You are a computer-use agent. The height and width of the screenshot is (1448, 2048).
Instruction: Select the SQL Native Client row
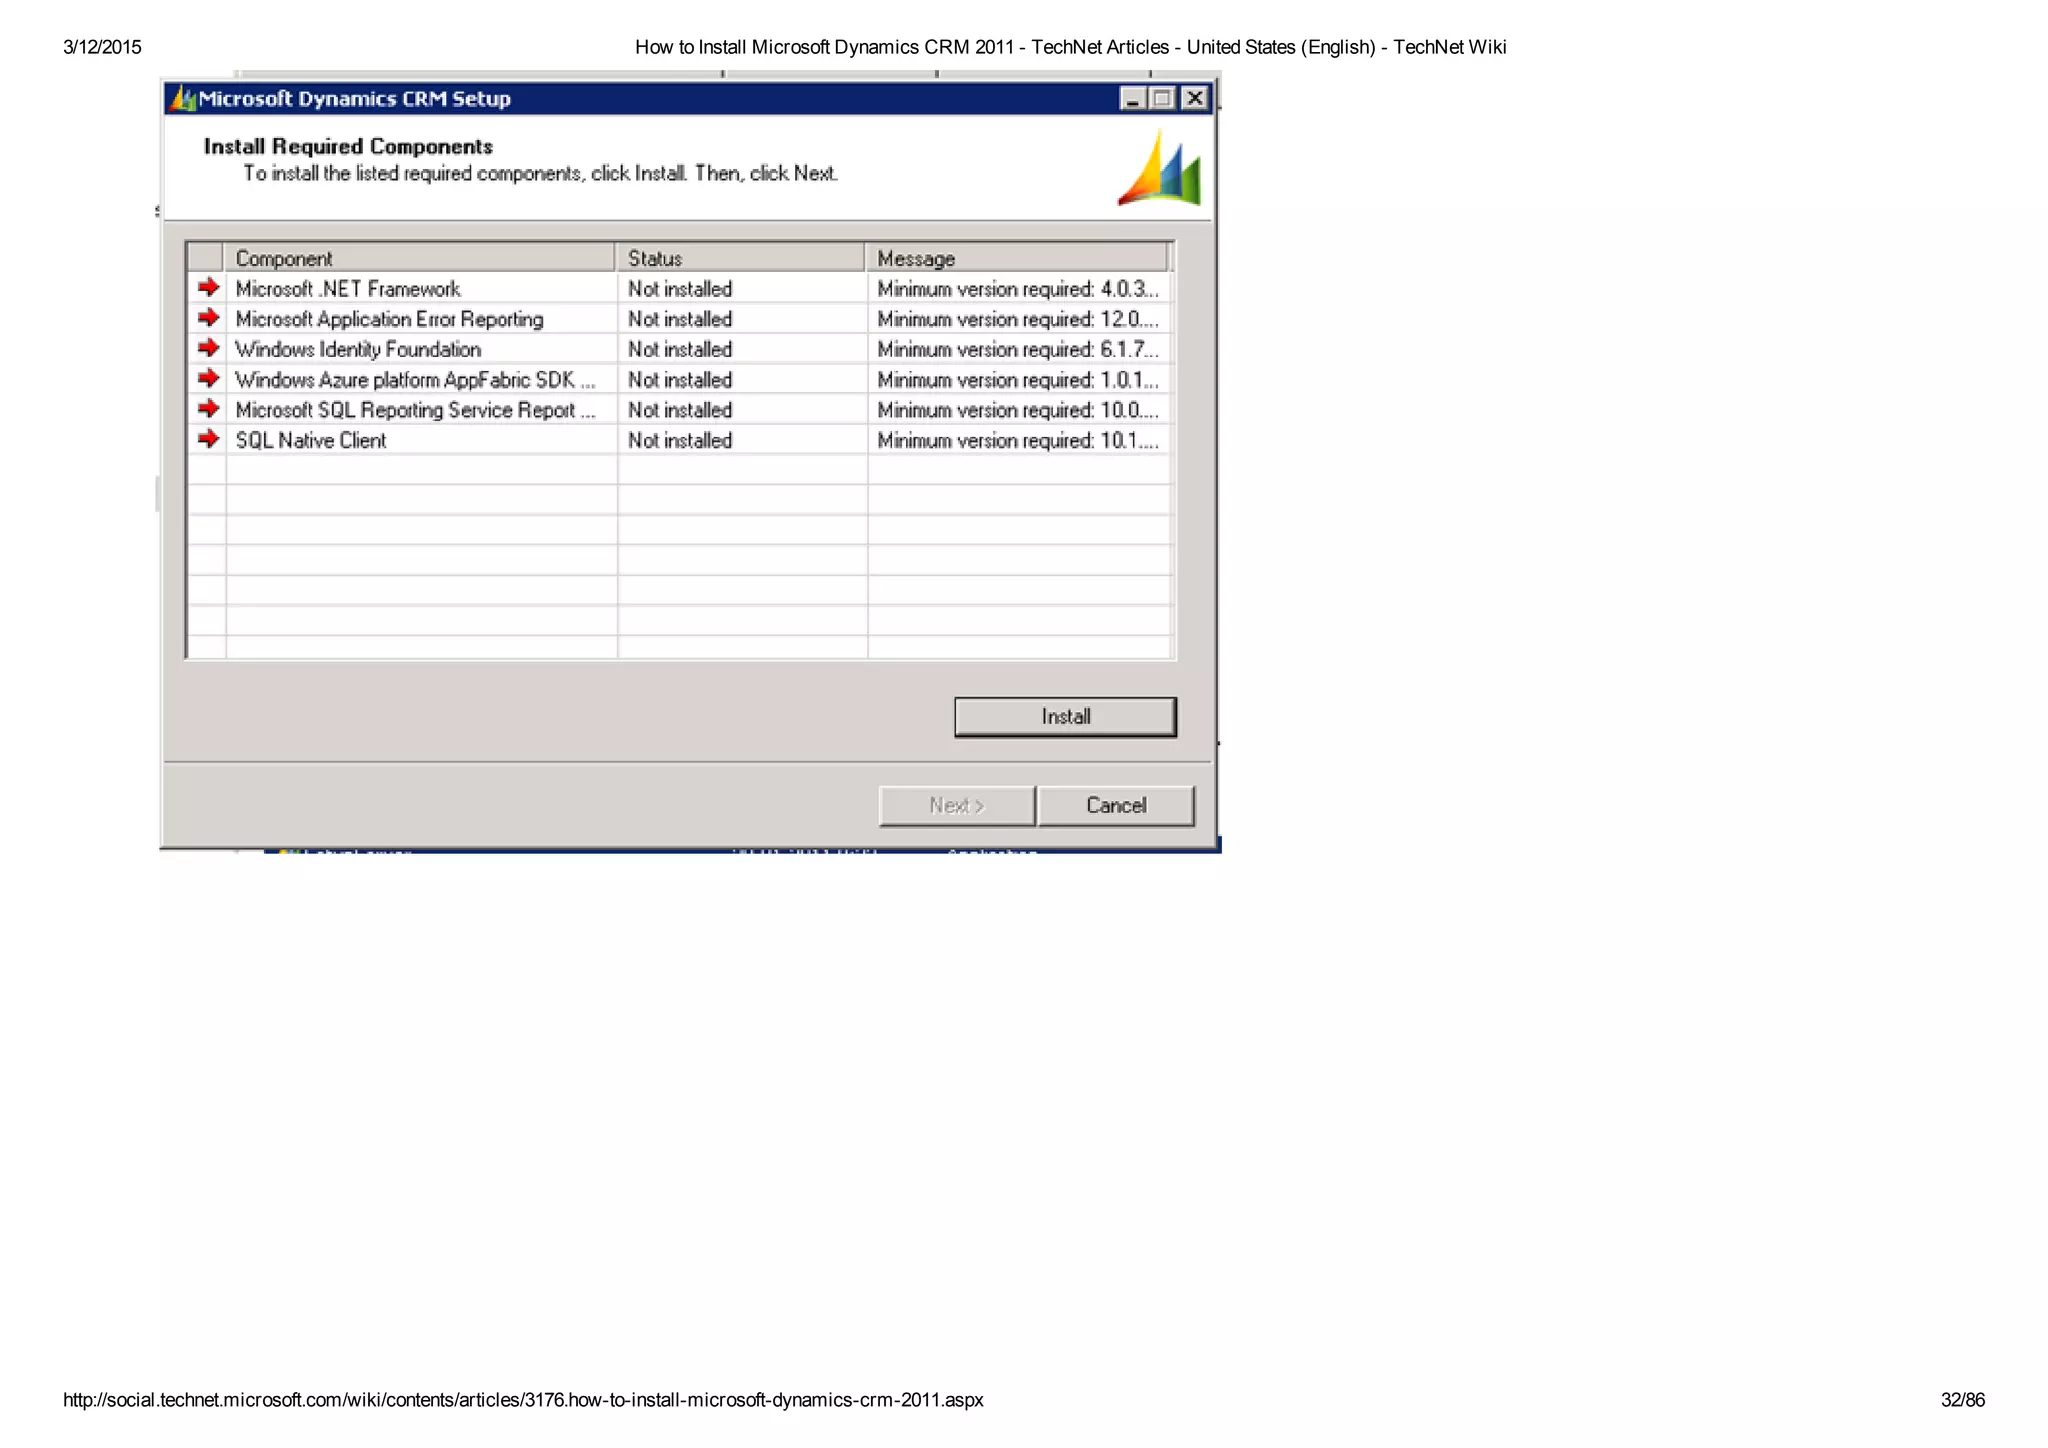pos(679,440)
